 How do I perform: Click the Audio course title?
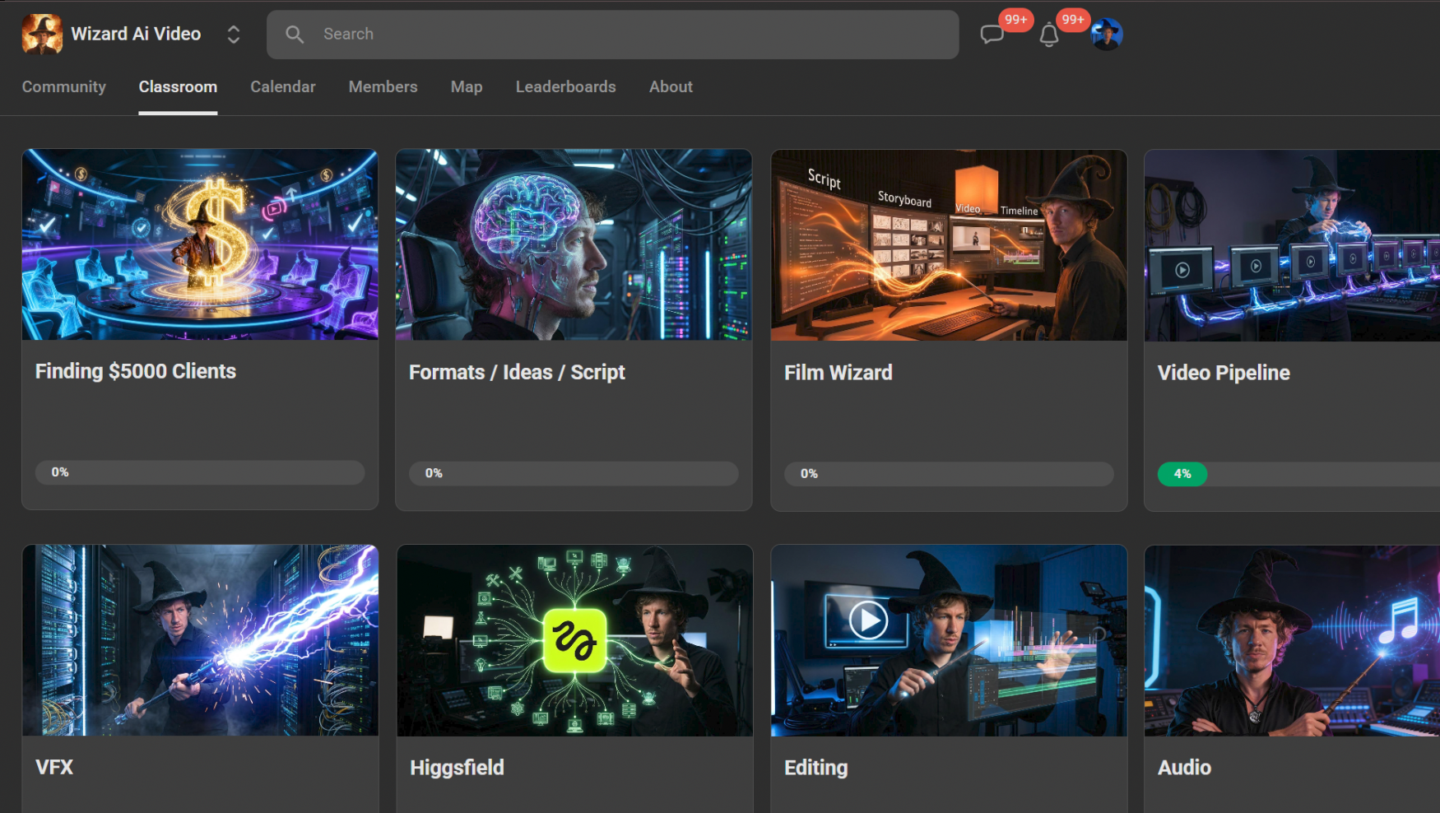(1184, 768)
